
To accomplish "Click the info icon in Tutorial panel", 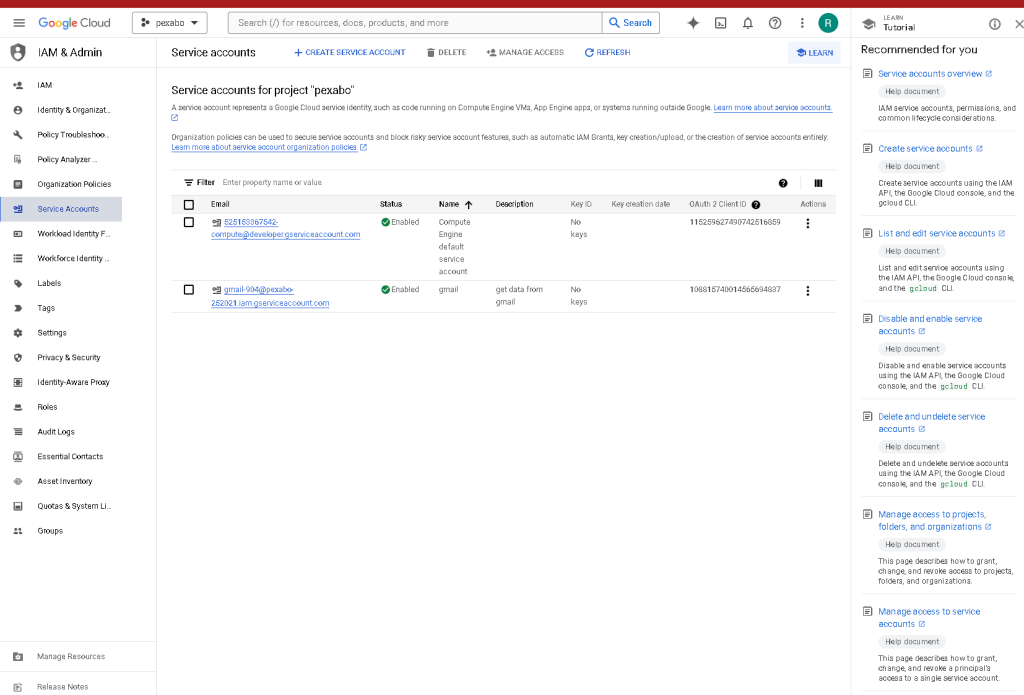I will click(x=995, y=24).
